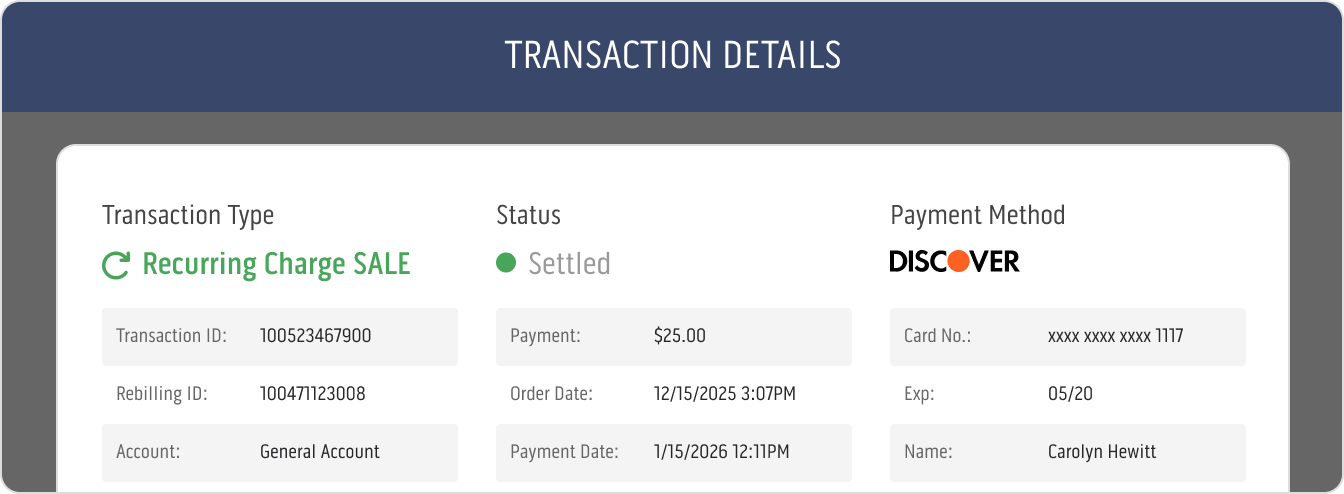Click the General Account value
Screen dimensions: 1344x494
tap(319, 452)
